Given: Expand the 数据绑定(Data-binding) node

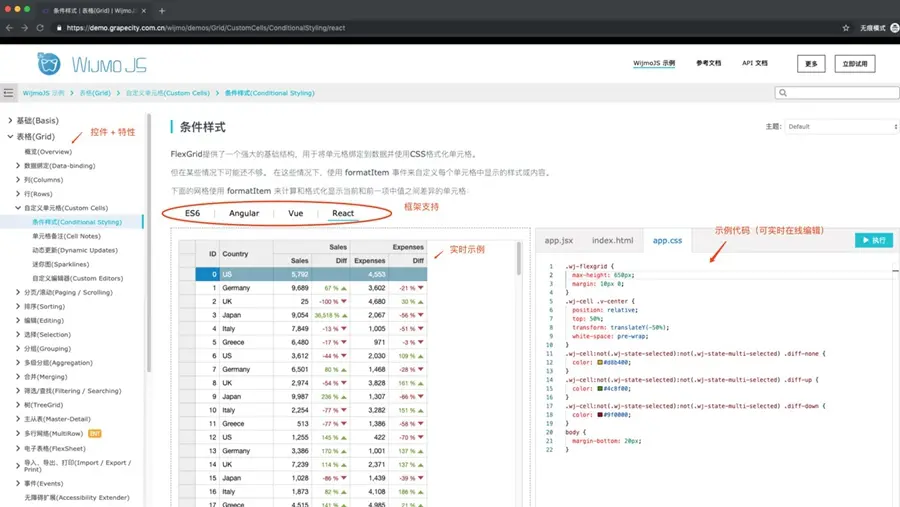Looking at the screenshot, I should pyautogui.click(x=18, y=165).
